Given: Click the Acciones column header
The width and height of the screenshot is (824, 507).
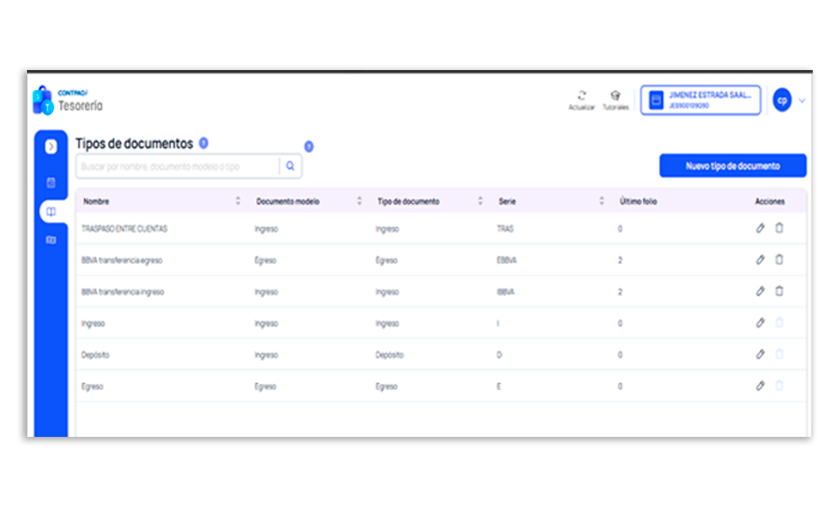Looking at the screenshot, I should [770, 201].
